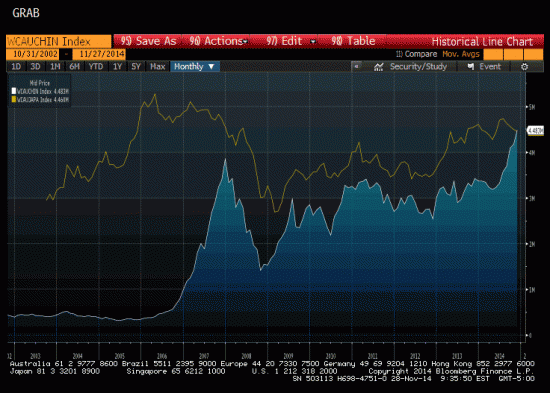Expand the Edit dropdown menu
Screen dimensions: 550x393
click(x=290, y=41)
